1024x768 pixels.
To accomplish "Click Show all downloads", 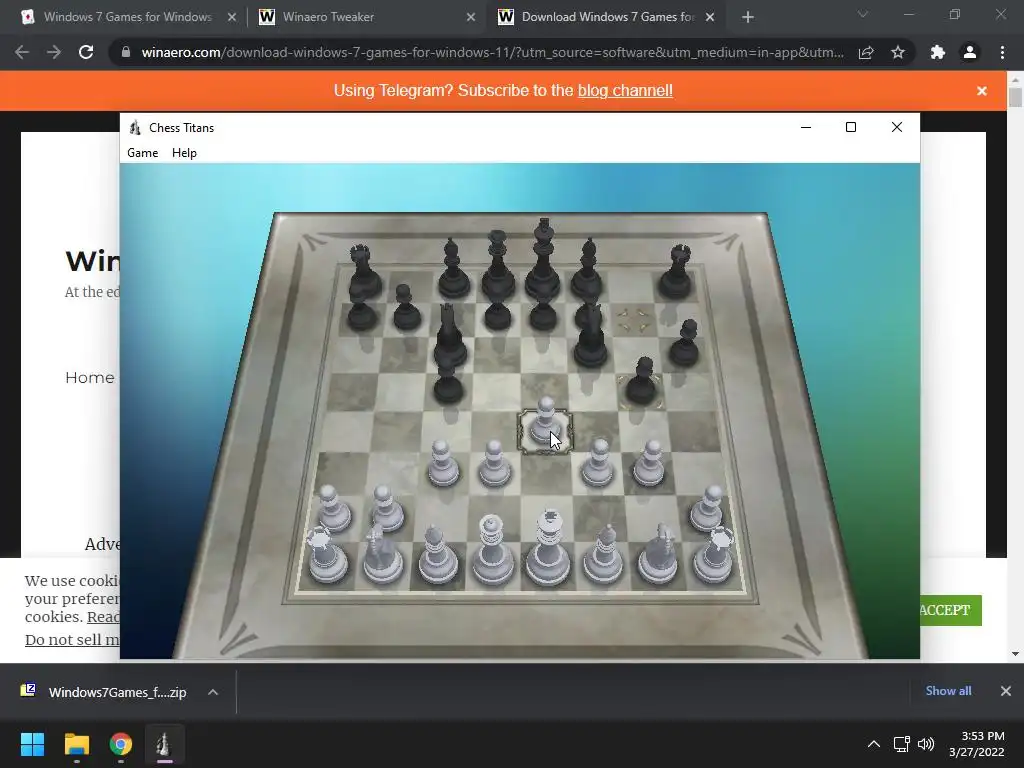I will click(x=948, y=691).
